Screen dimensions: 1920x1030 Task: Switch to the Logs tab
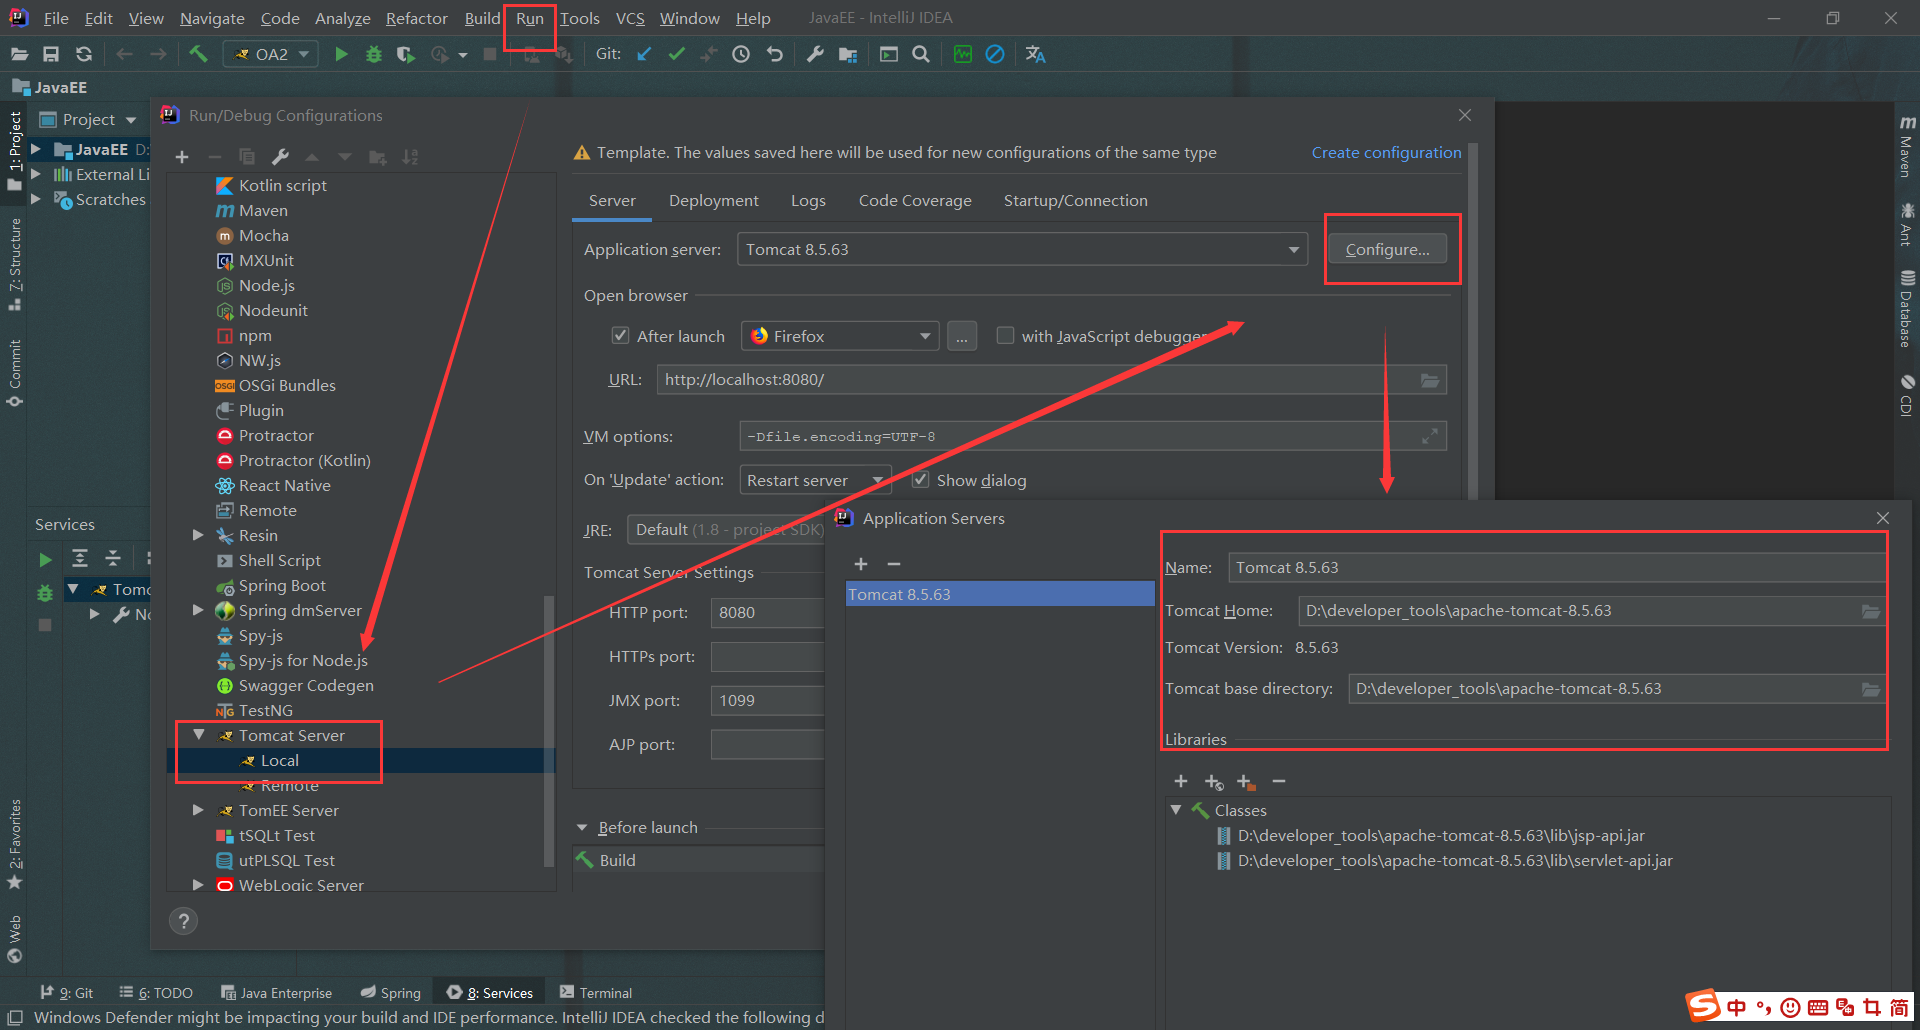click(808, 201)
